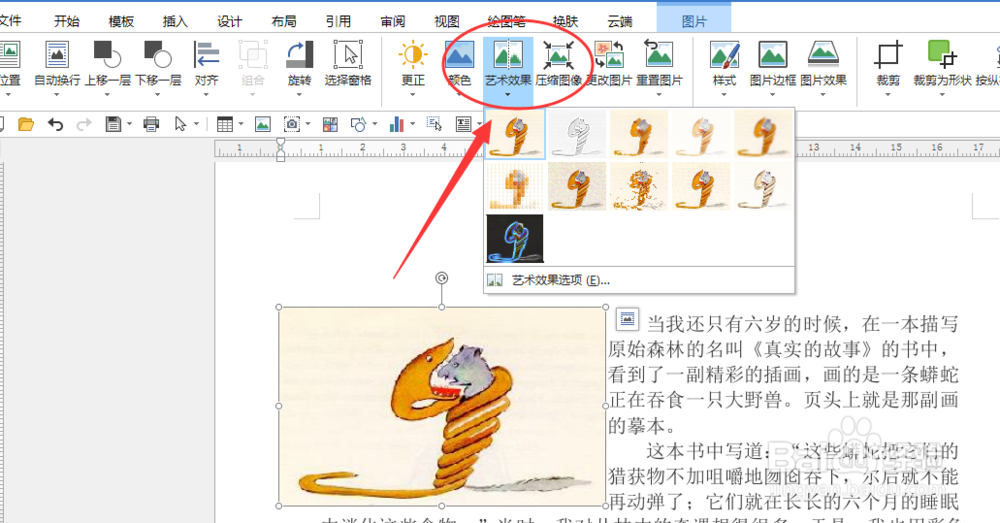Open the table icon dropdown arrow

tap(240, 124)
